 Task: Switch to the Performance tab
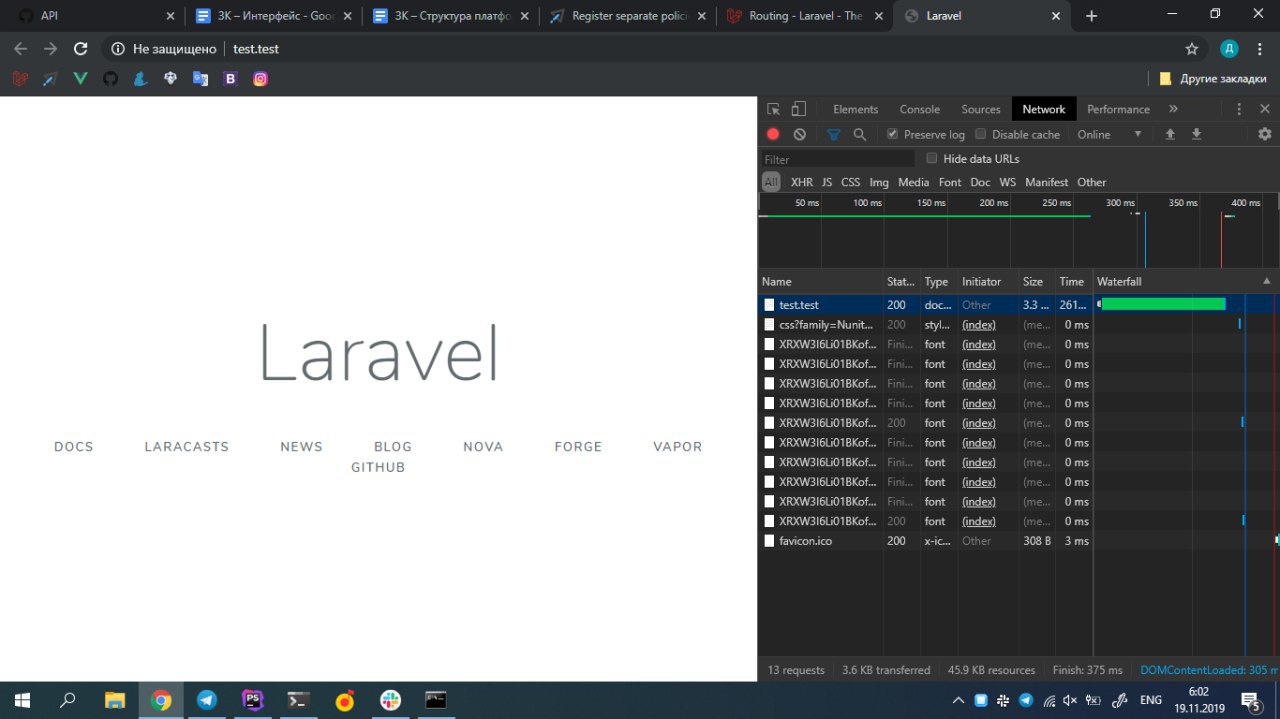click(1118, 109)
